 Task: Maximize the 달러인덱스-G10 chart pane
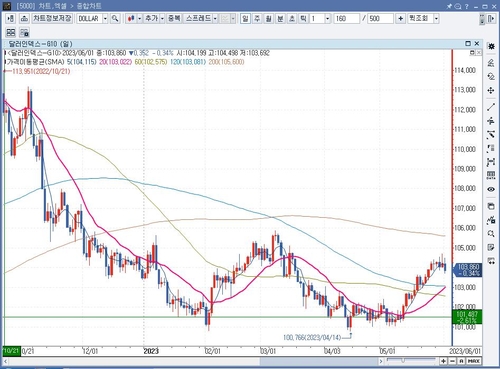pyautogui.click(x=468, y=44)
